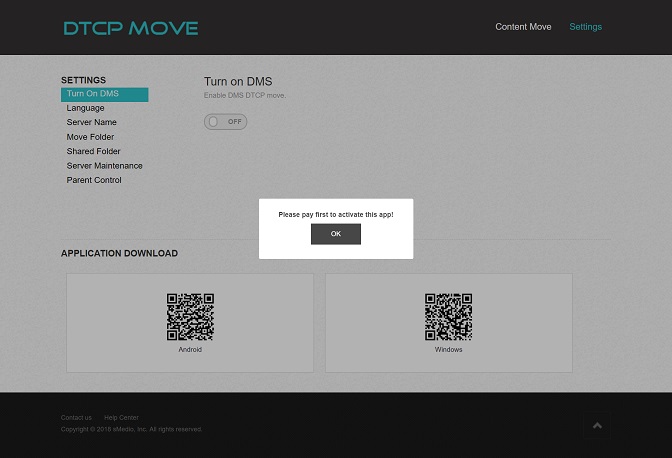Viewport: 672px width, 458px height.
Task: Click the Android label under QR code
Action: [190, 350]
